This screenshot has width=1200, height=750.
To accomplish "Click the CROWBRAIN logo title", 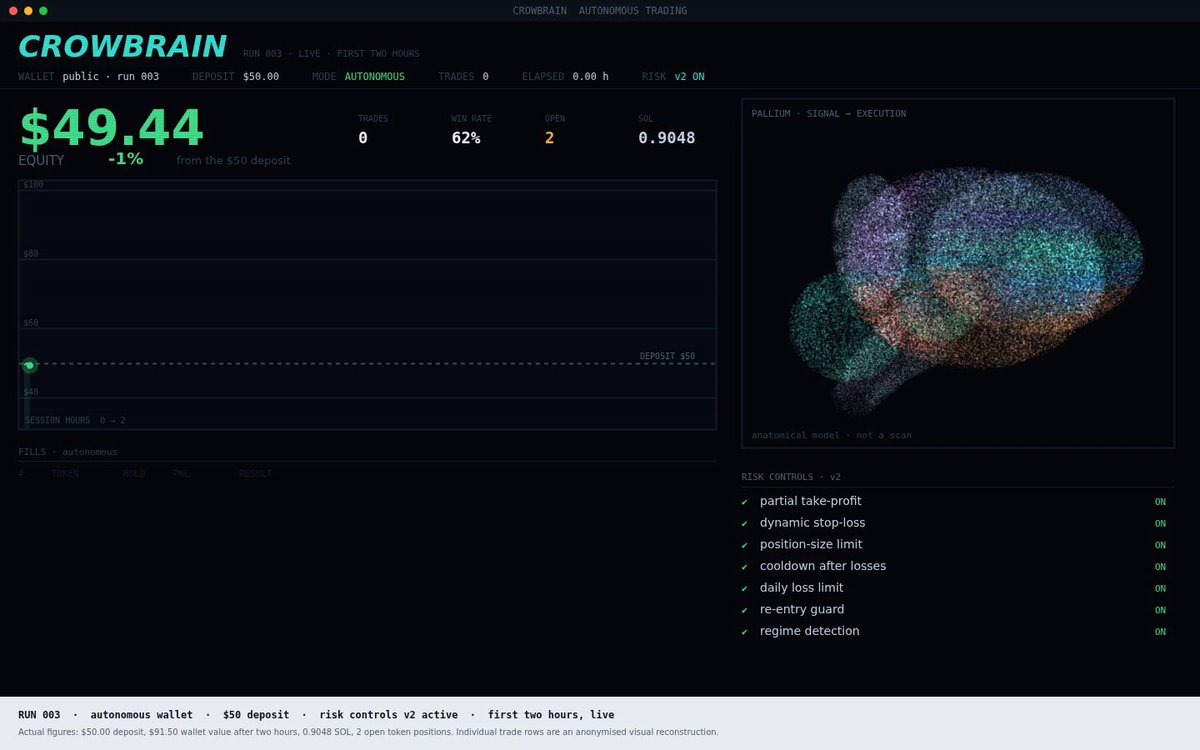I will point(122,46).
